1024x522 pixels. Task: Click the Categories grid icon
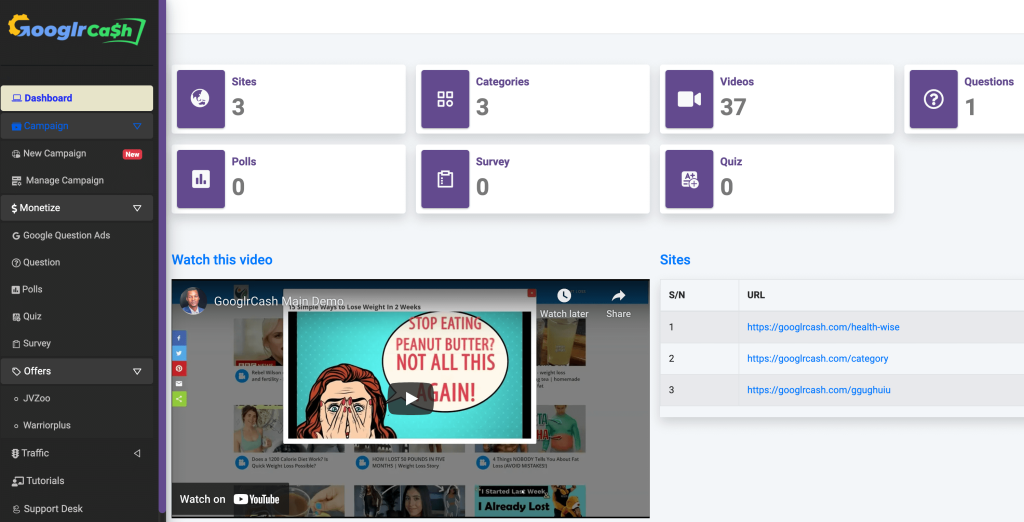tap(445, 99)
